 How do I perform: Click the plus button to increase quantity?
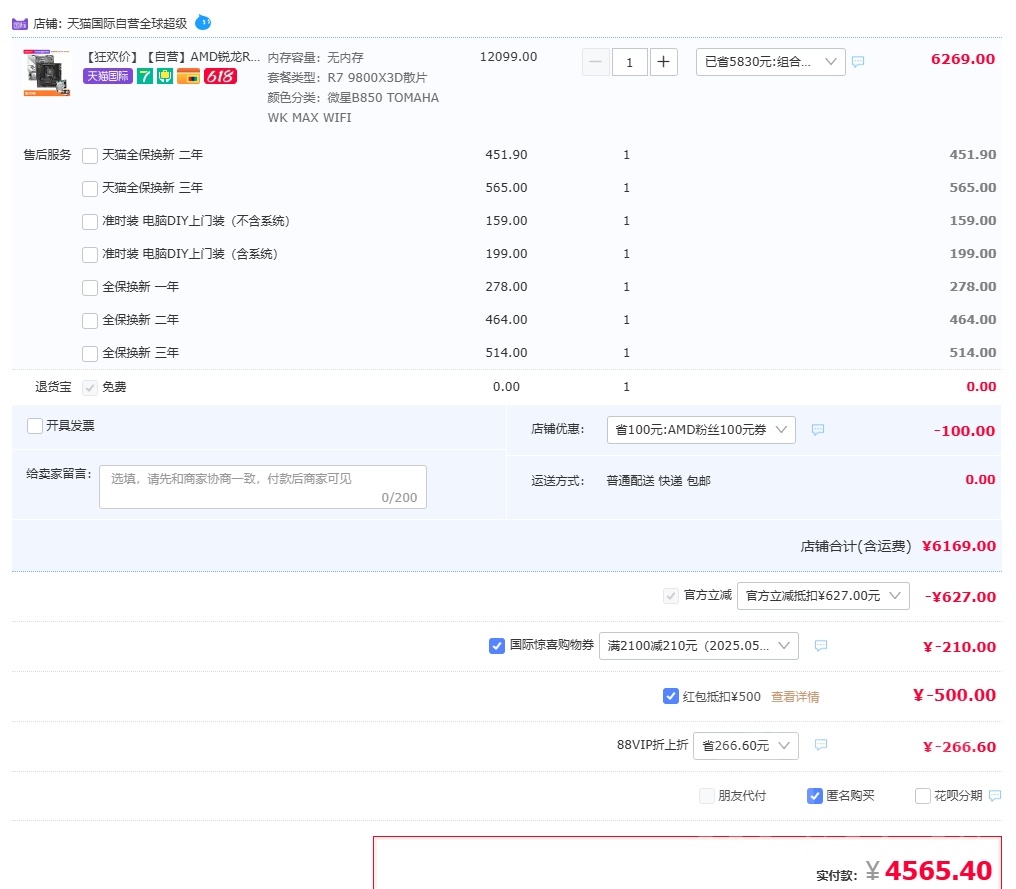(663, 61)
